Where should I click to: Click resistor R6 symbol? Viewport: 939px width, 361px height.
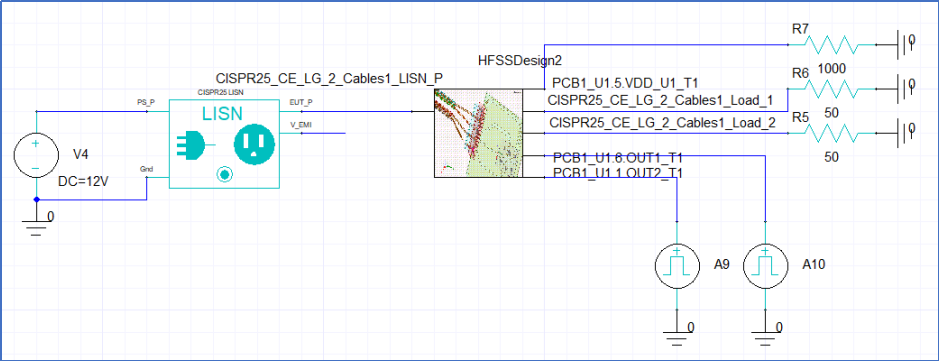point(831,89)
